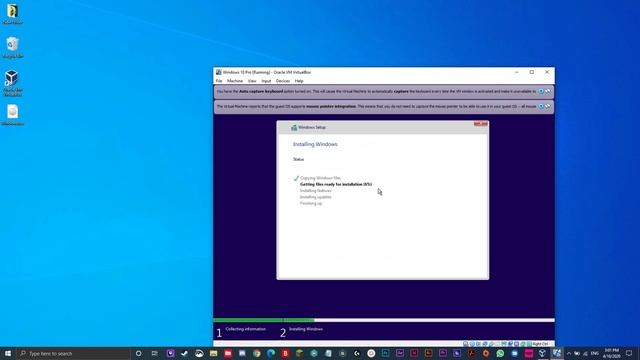Open Cortana from the taskbar
640x360 pixels.
coord(138,353)
